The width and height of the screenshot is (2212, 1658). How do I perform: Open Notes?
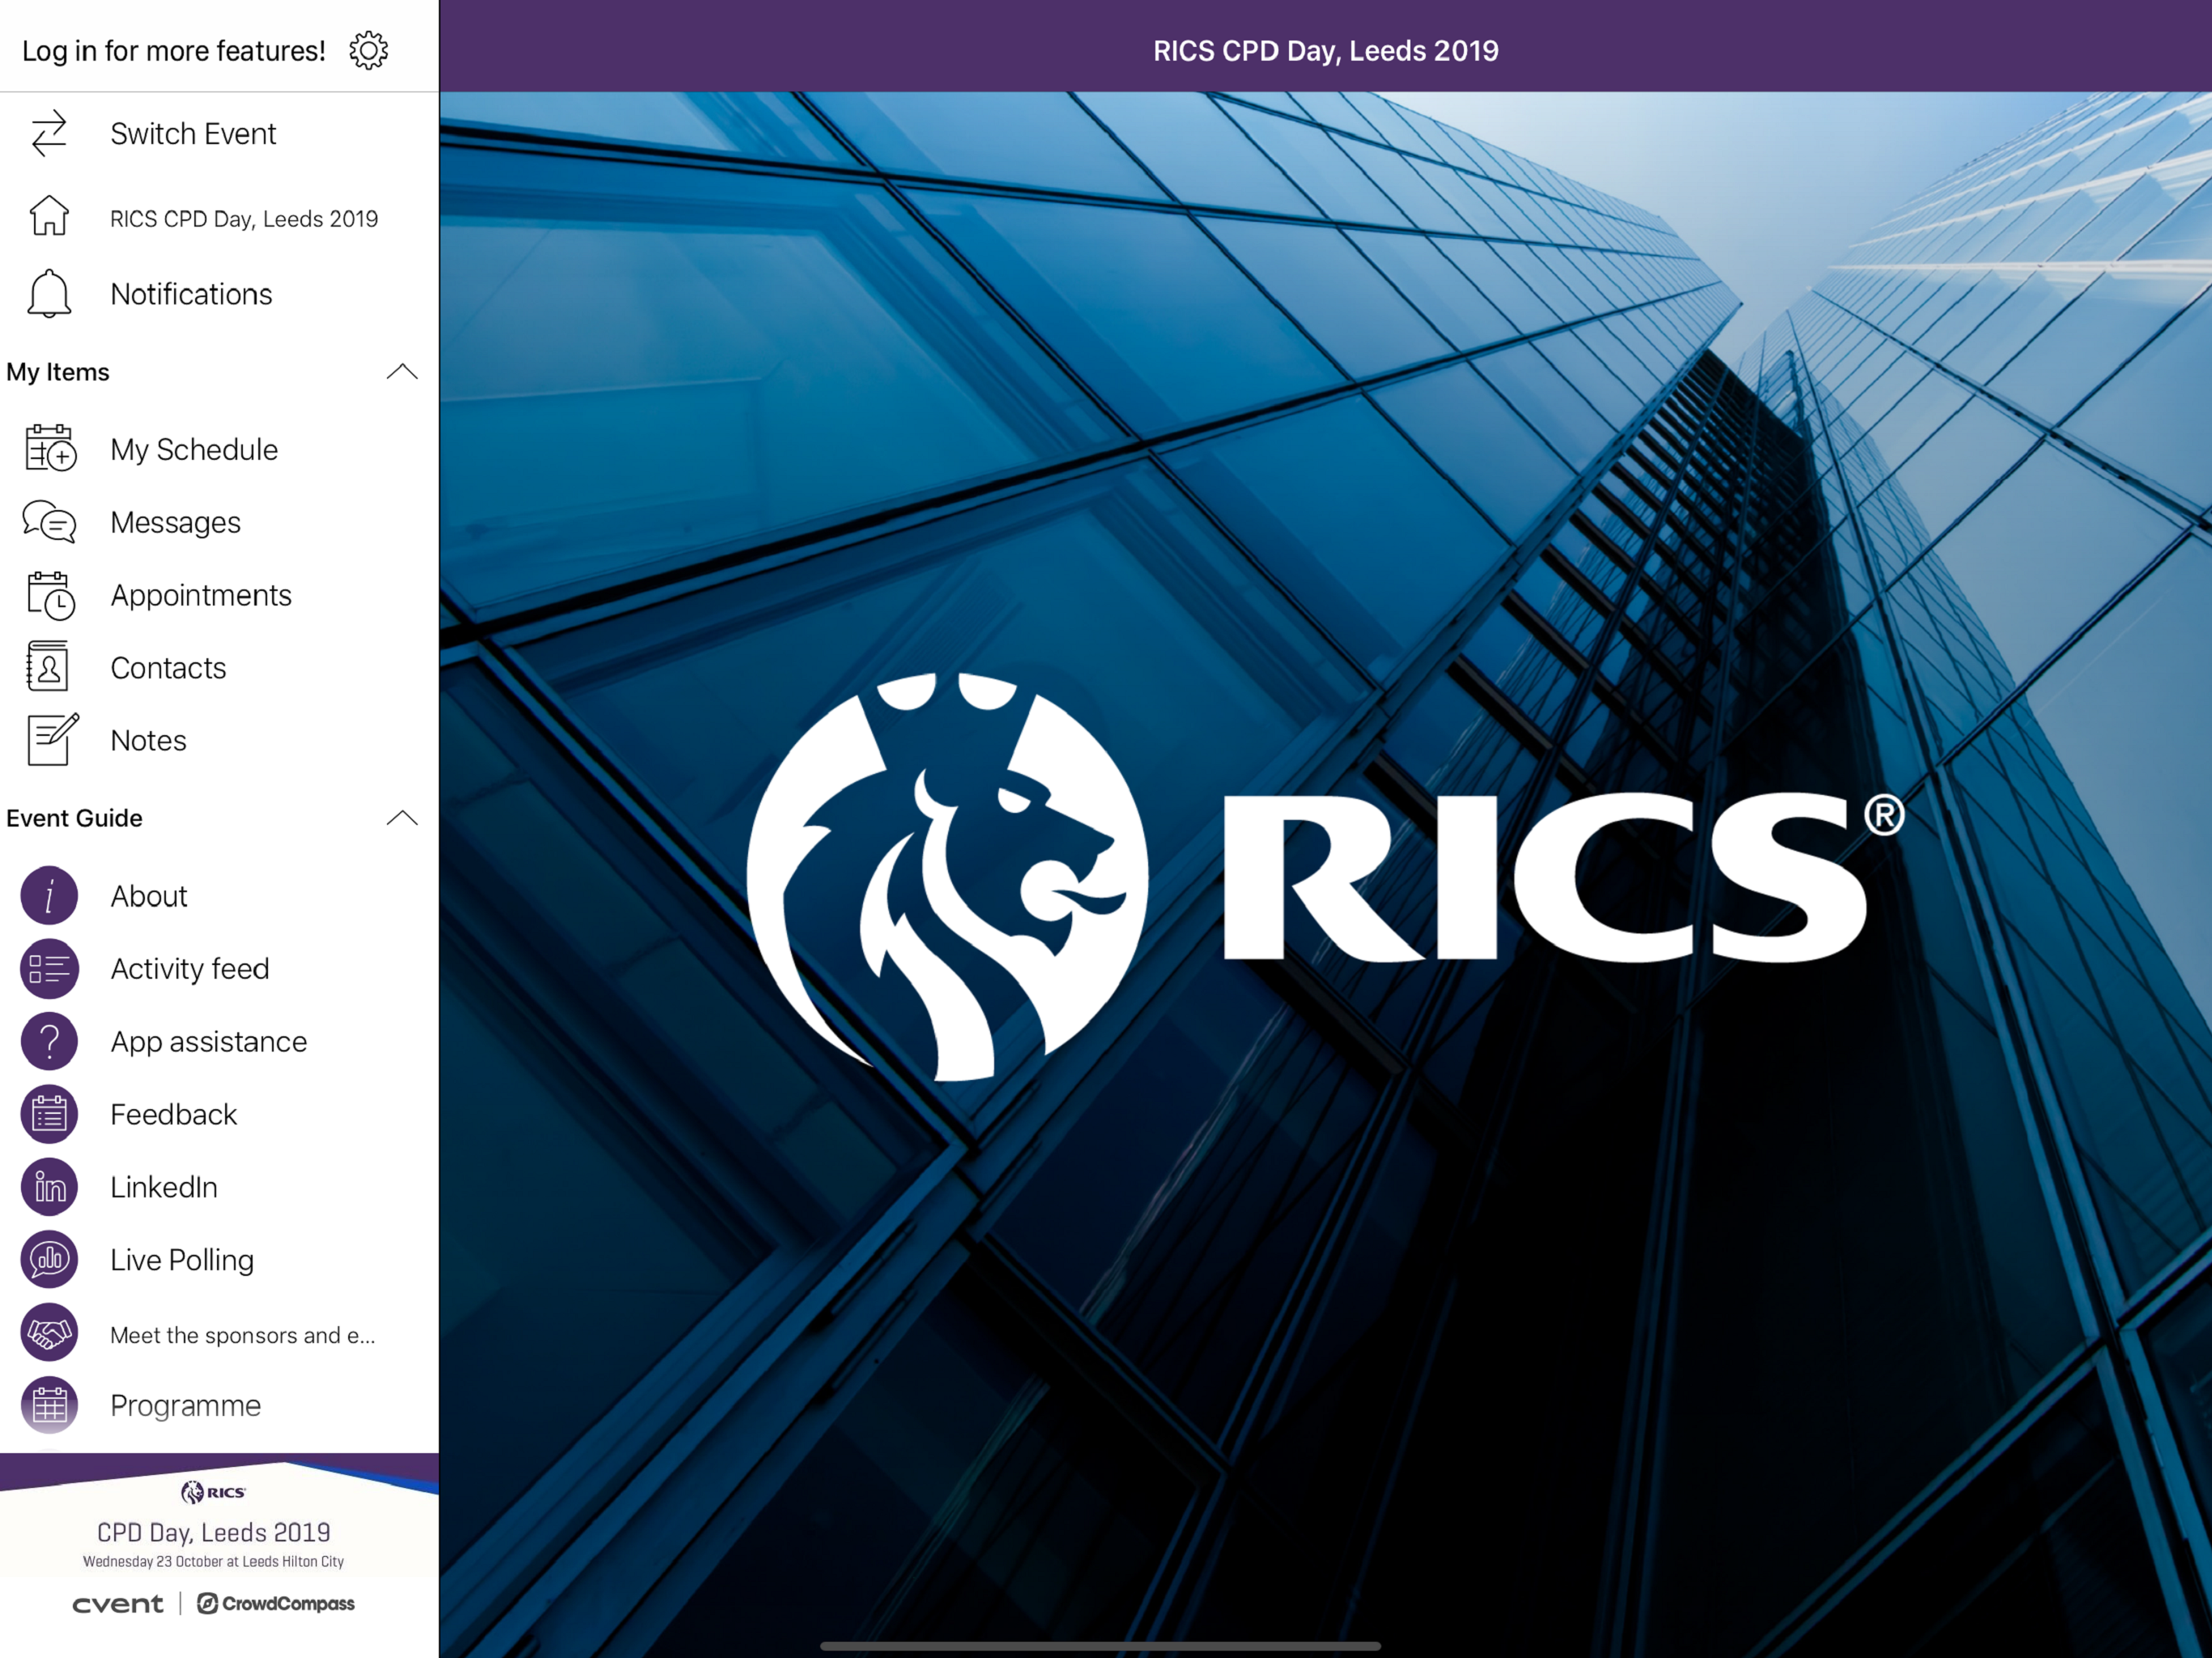pyautogui.click(x=219, y=740)
